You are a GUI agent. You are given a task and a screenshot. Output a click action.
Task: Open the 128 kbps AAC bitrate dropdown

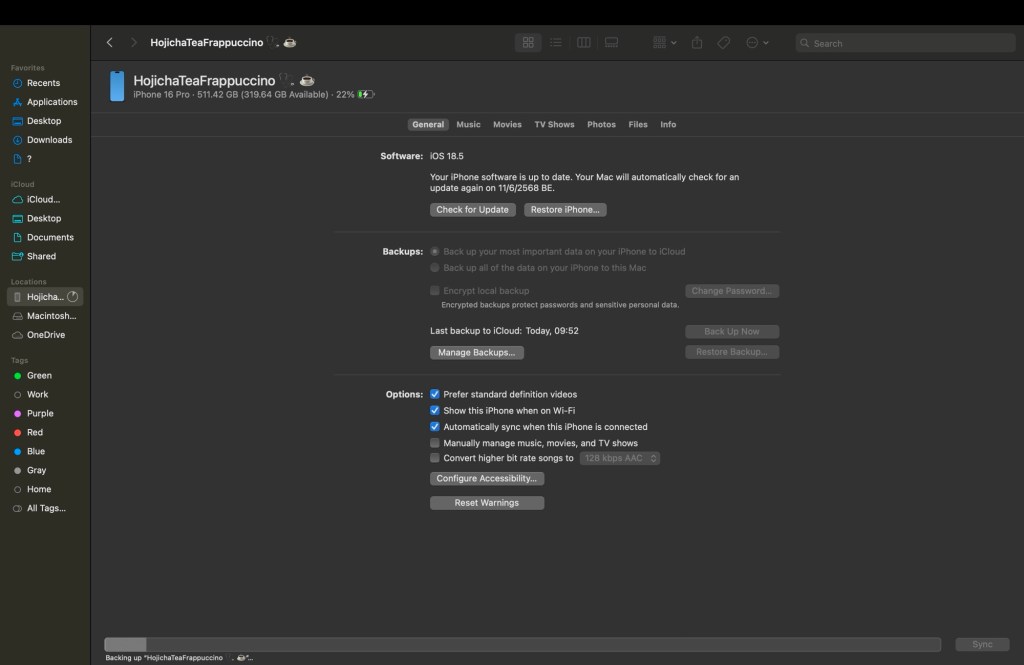[621, 458]
